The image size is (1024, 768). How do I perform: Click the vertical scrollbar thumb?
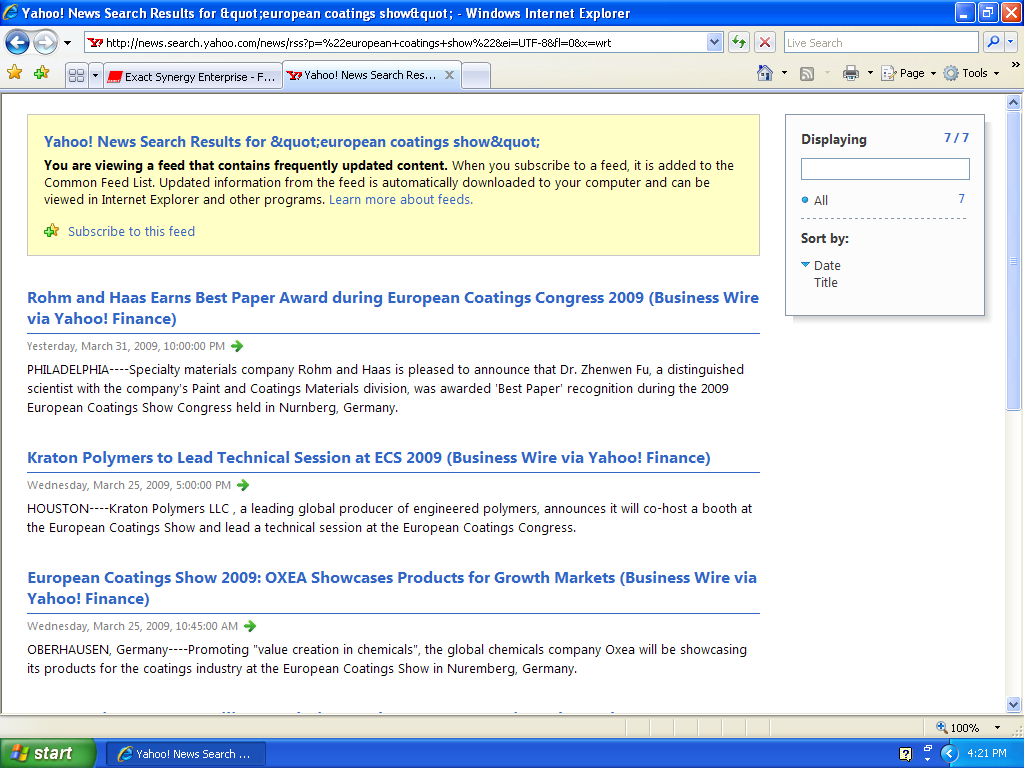click(1013, 261)
